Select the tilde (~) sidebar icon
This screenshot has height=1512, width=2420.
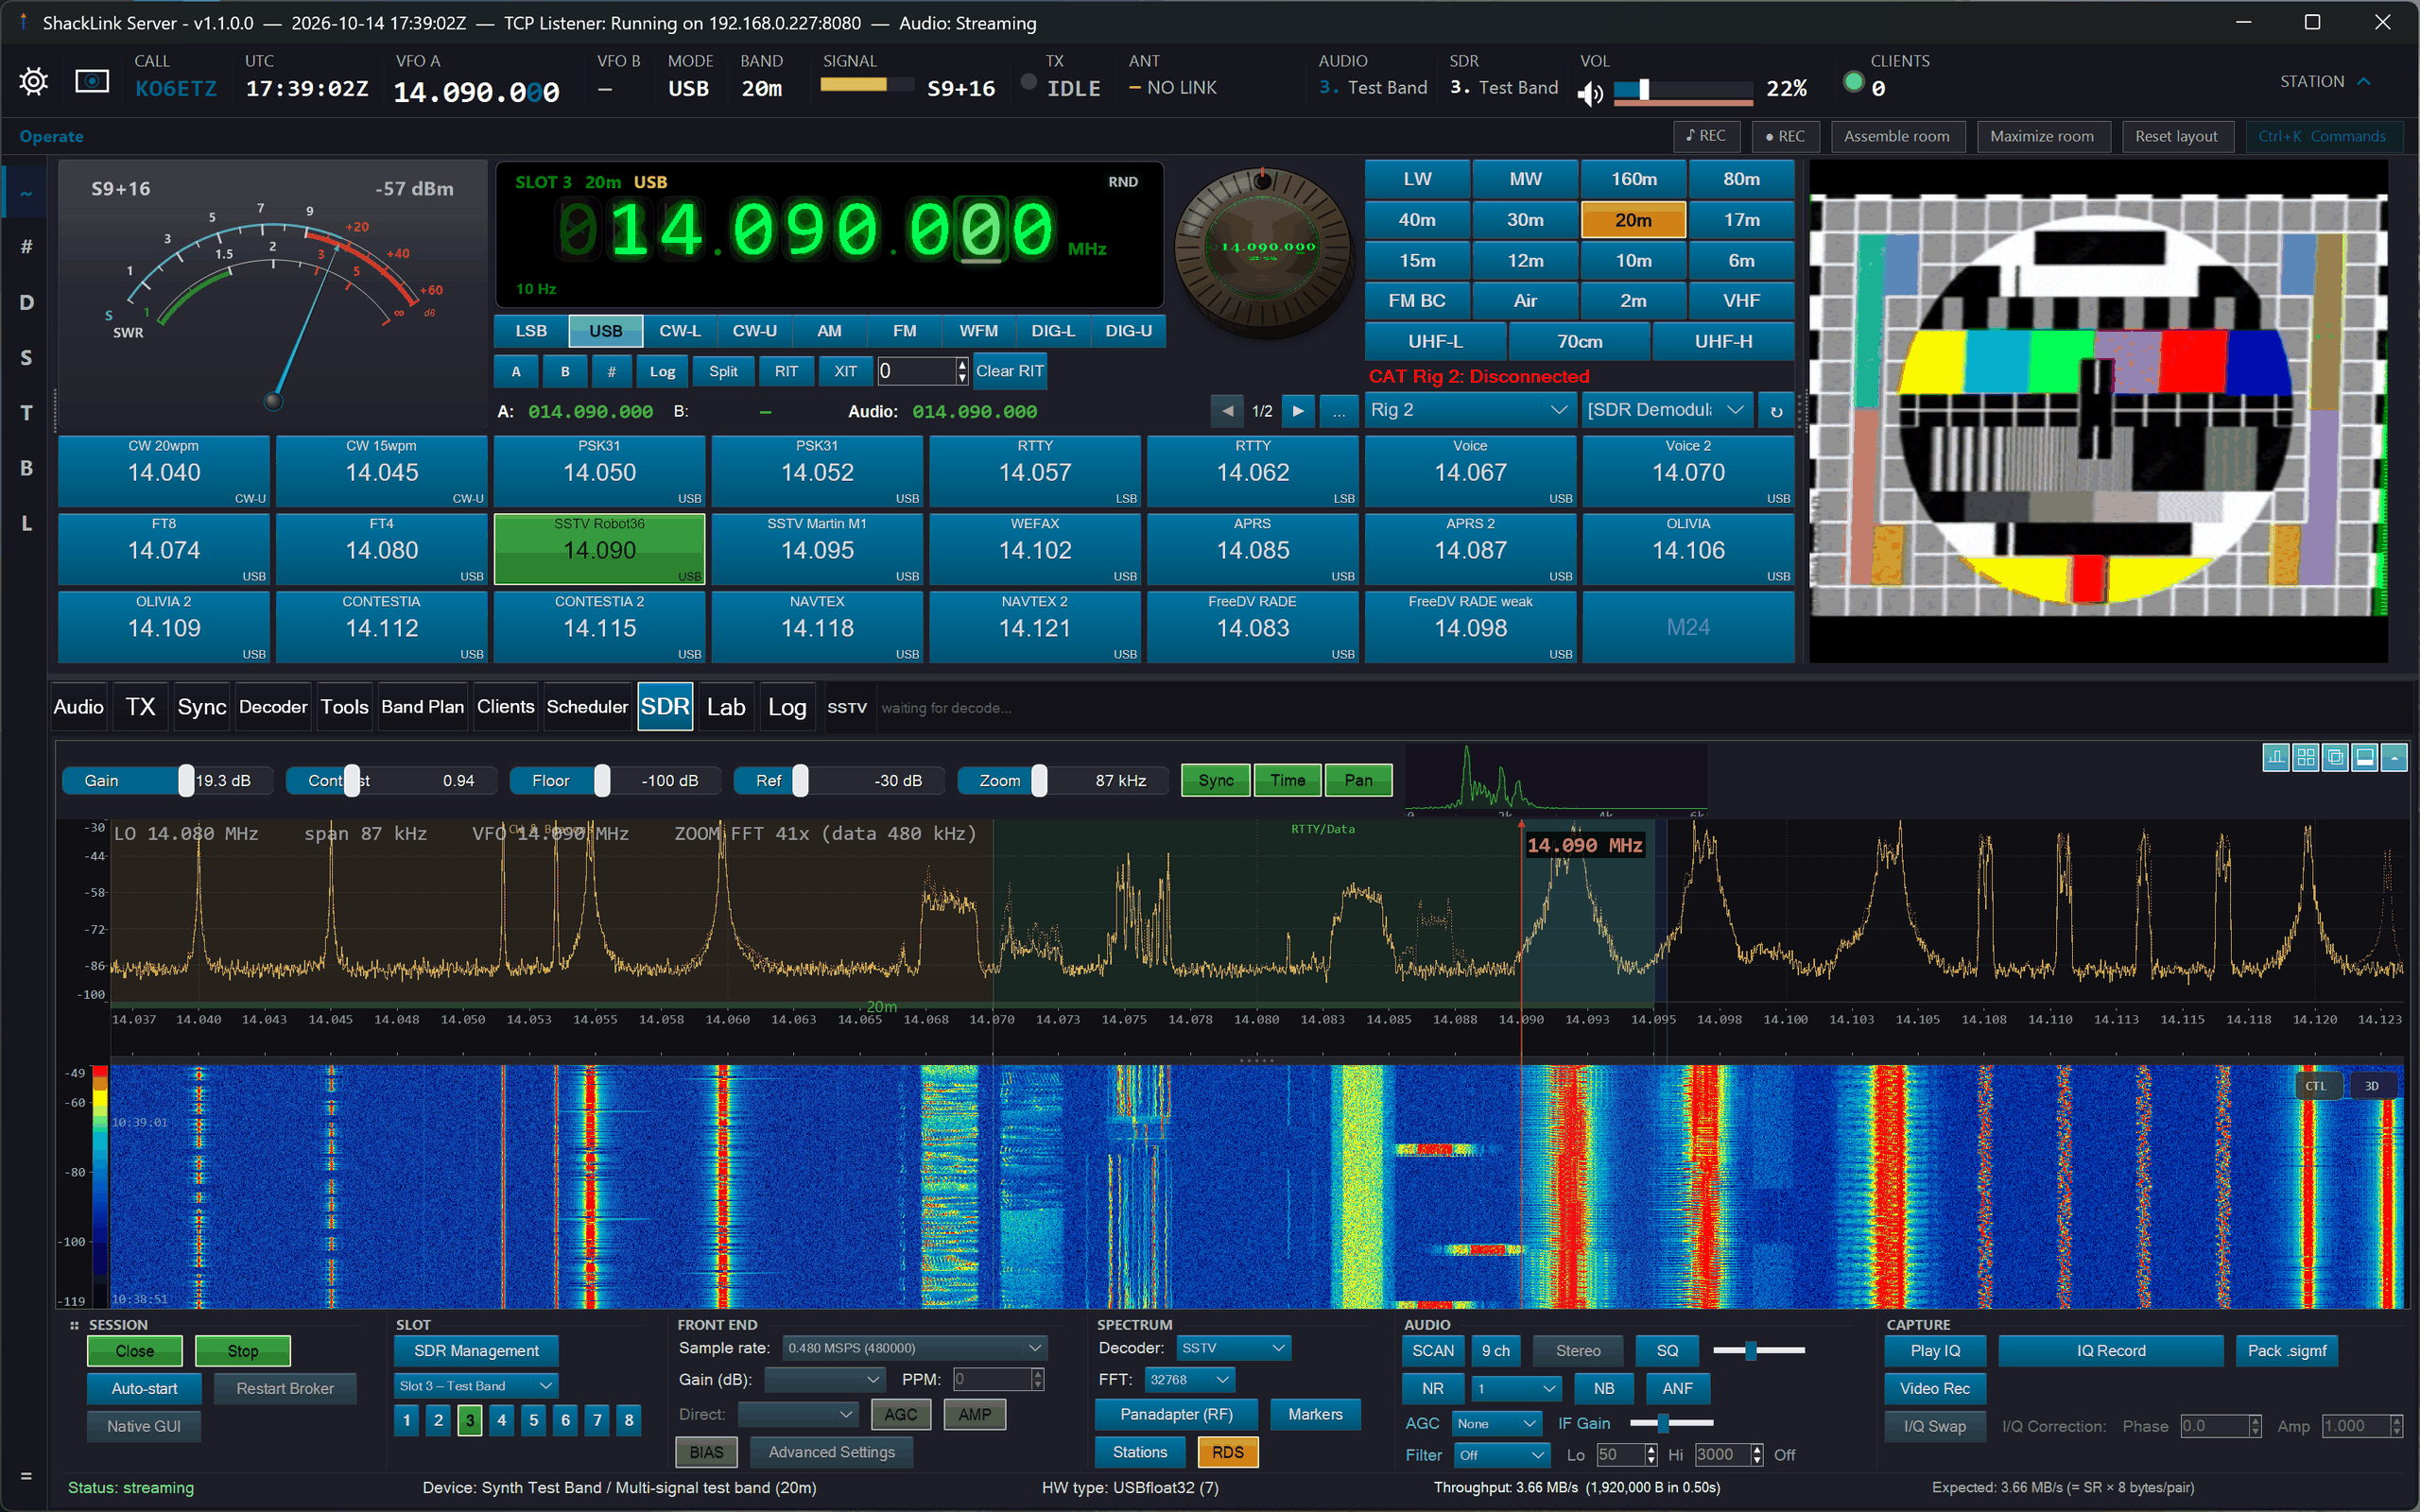(x=26, y=193)
